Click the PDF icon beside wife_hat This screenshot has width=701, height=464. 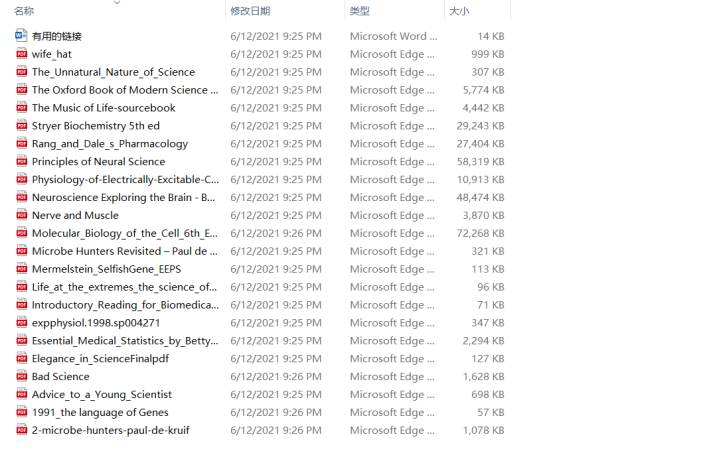point(21,54)
